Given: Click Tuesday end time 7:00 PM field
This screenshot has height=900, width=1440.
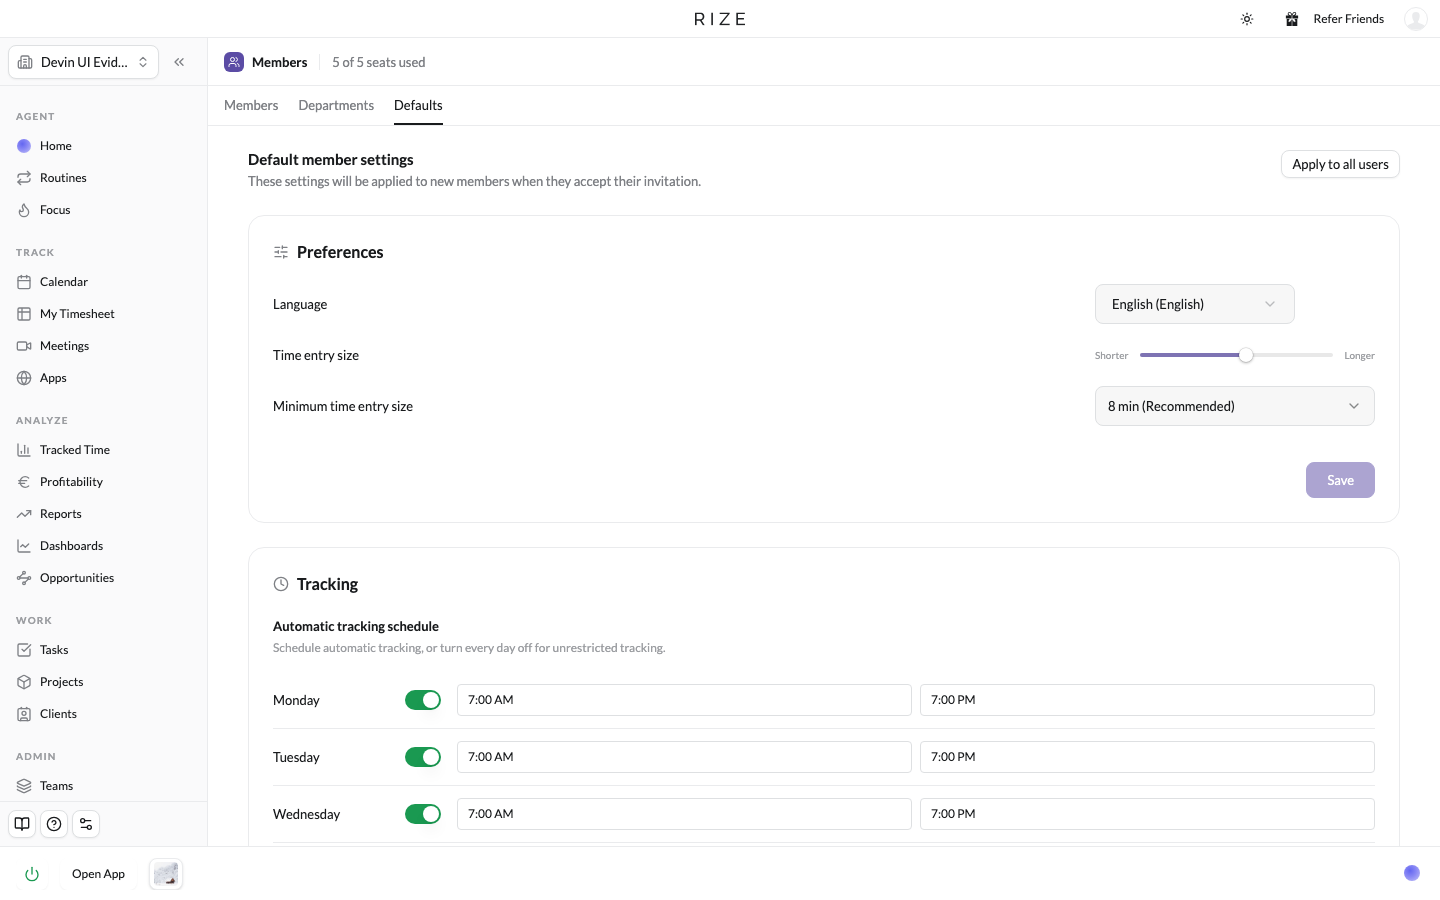Looking at the screenshot, I should click(x=1147, y=757).
